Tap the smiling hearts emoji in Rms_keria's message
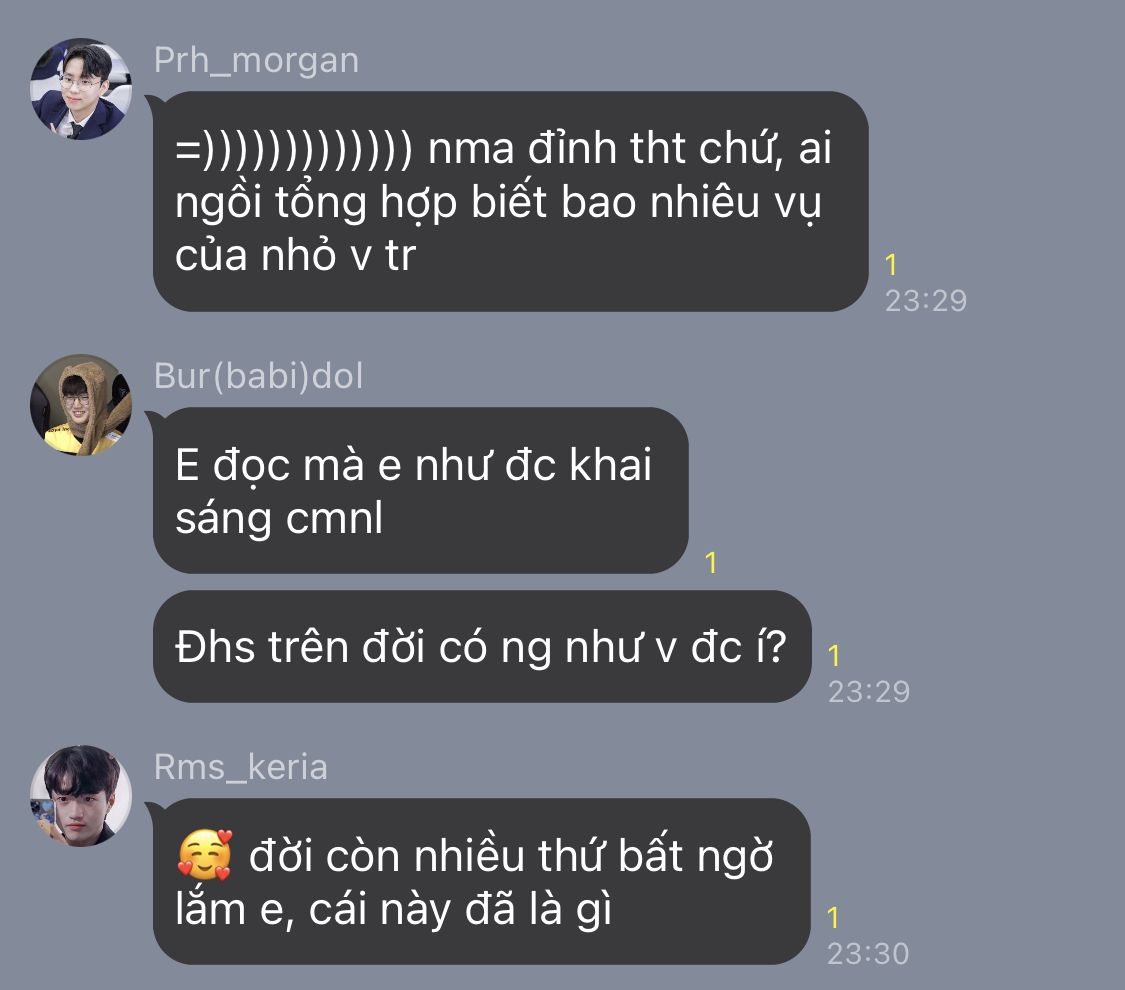1125x990 pixels. pyautogui.click(x=204, y=855)
